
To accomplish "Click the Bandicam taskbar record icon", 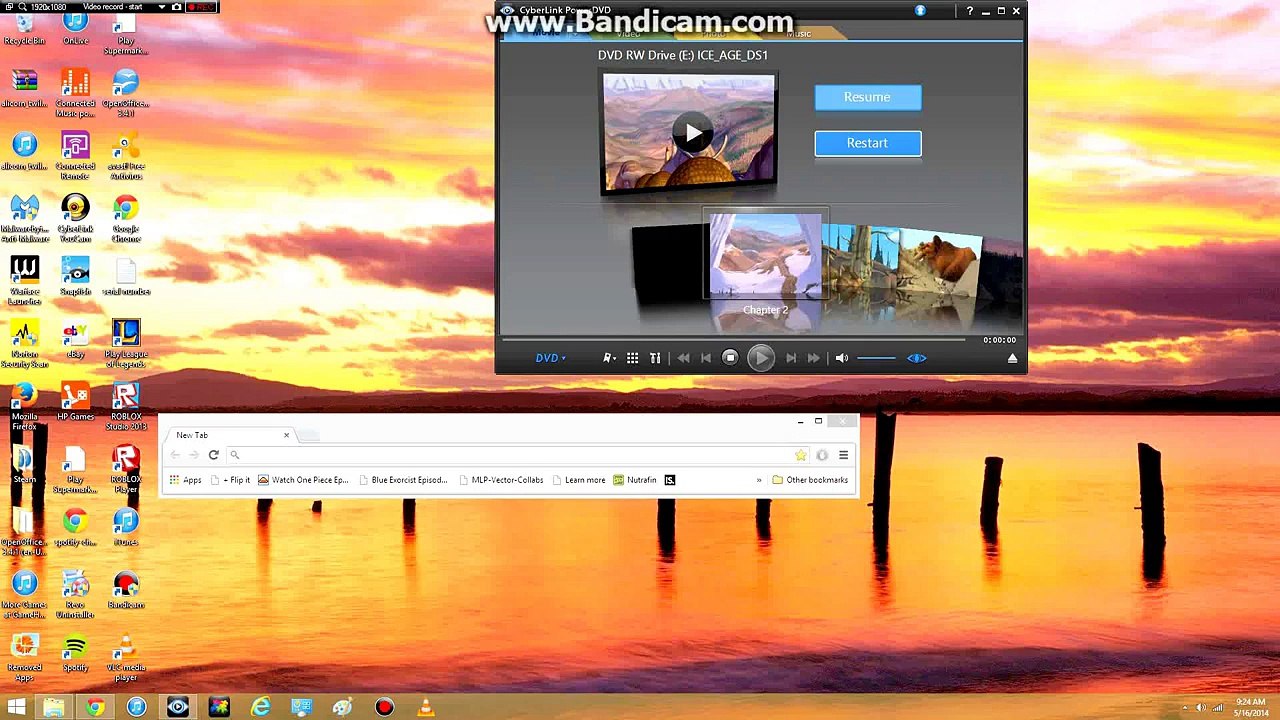I will [384, 707].
